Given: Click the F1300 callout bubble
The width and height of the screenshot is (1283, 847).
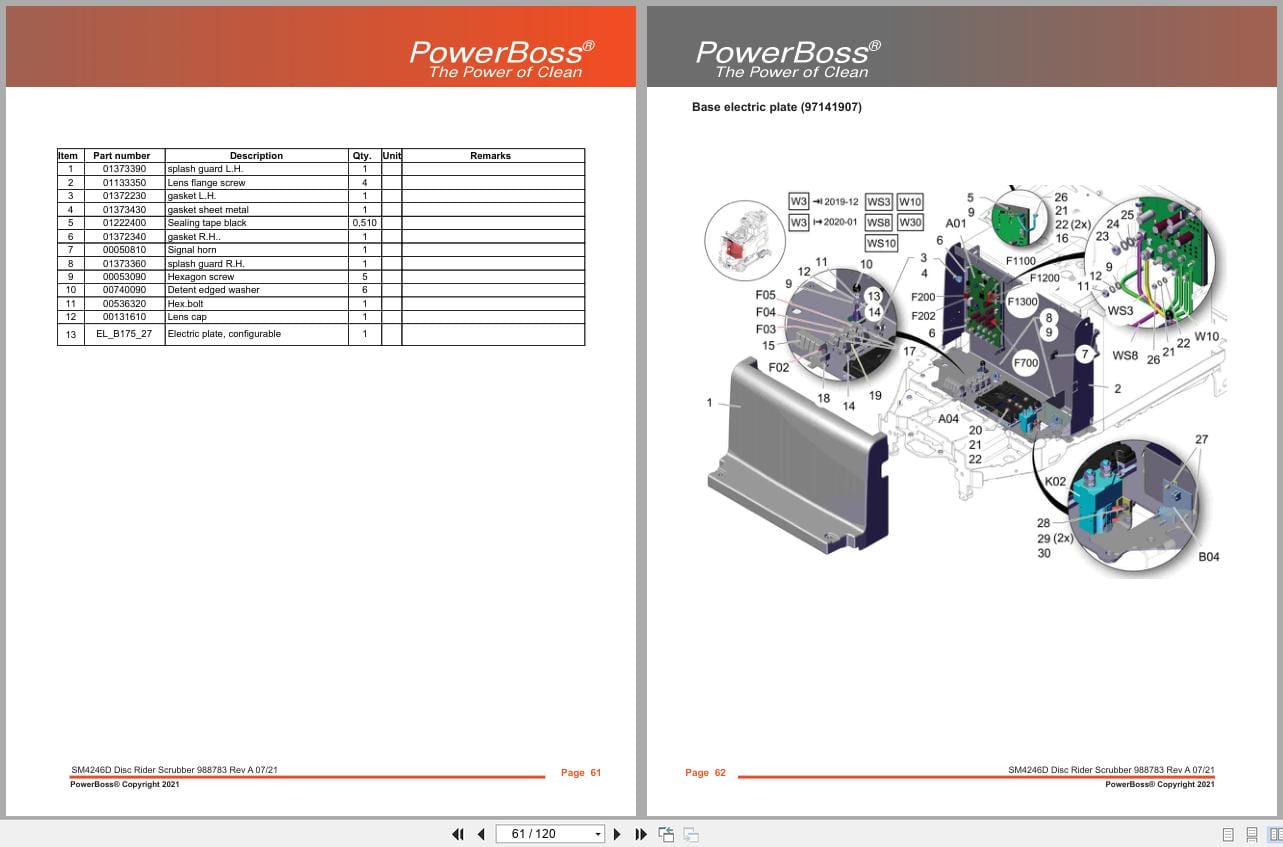Looking at the screenshot, I should (x=1023, y=301).
